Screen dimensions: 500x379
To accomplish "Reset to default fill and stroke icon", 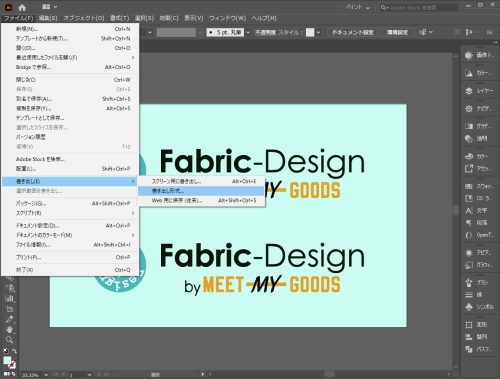I will pyautogui.click(x=5, y=351).
